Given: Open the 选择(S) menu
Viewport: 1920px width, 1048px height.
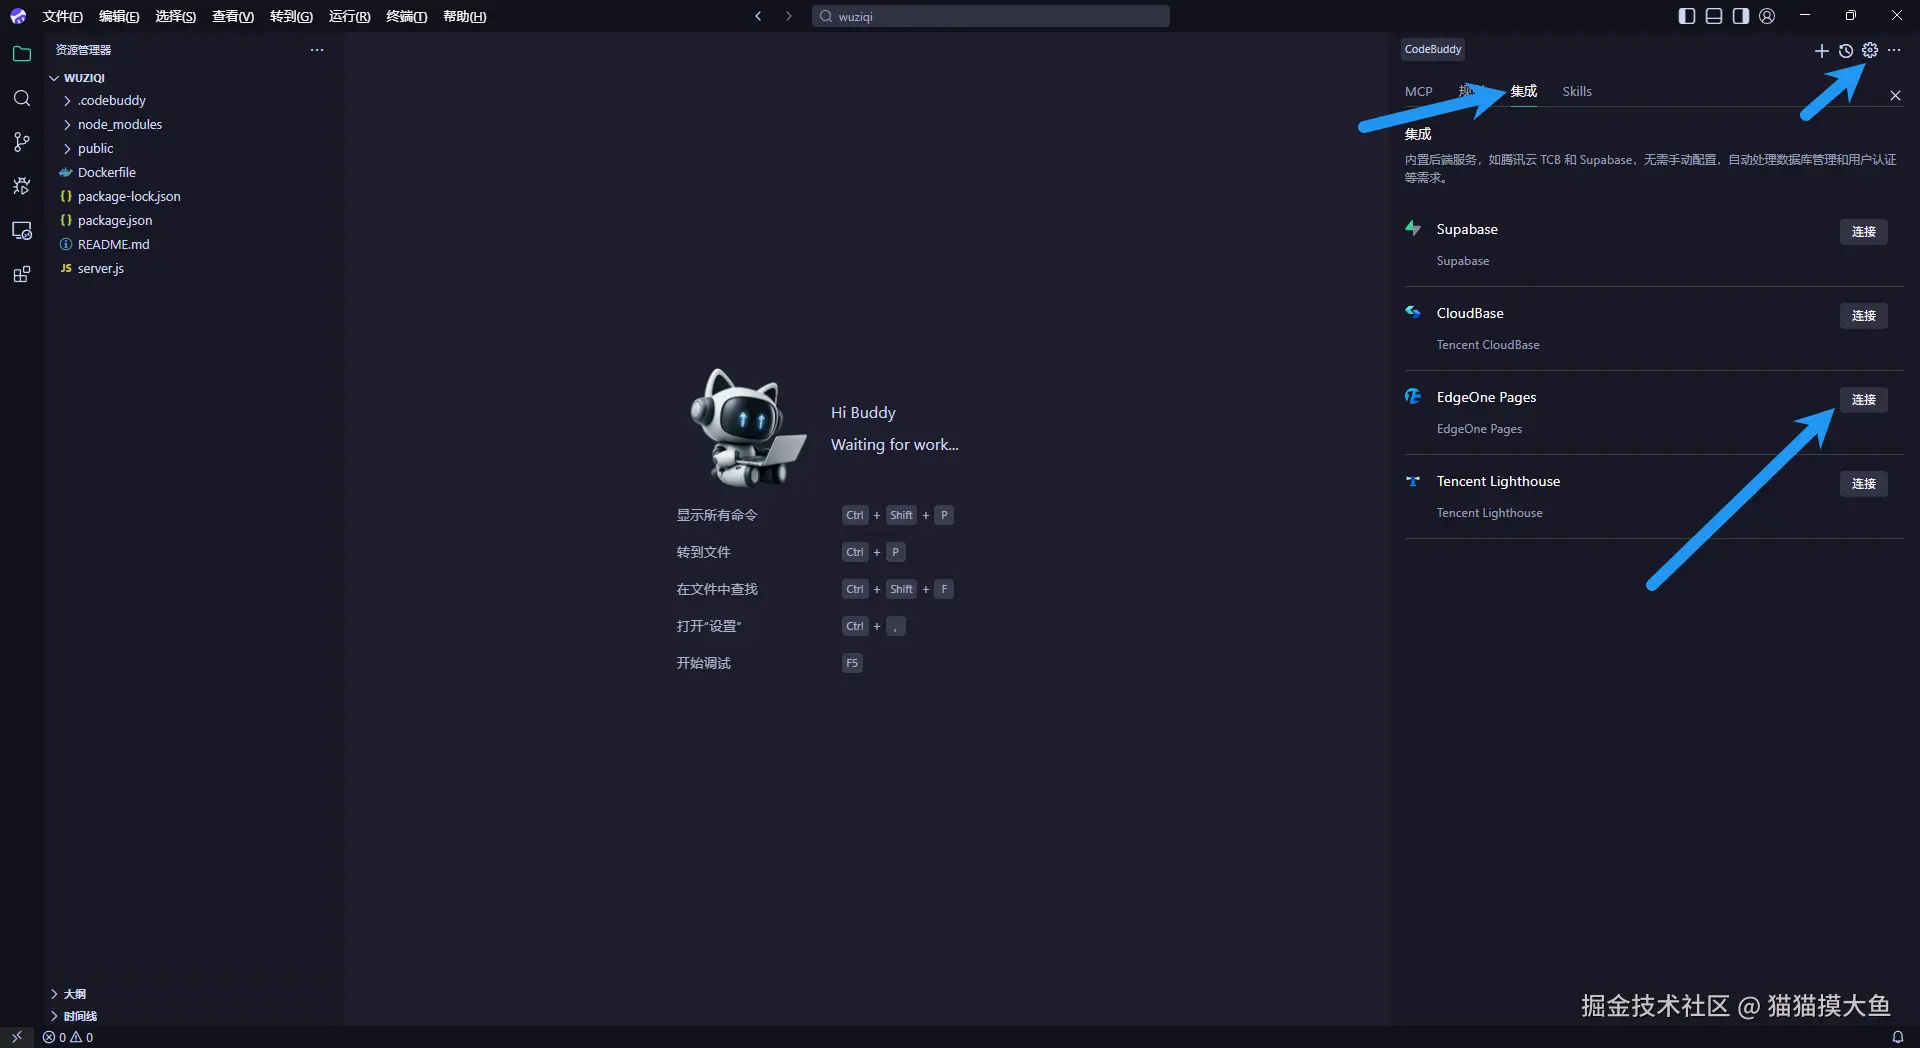Looking at the screenshot, I should coord(175,16).
